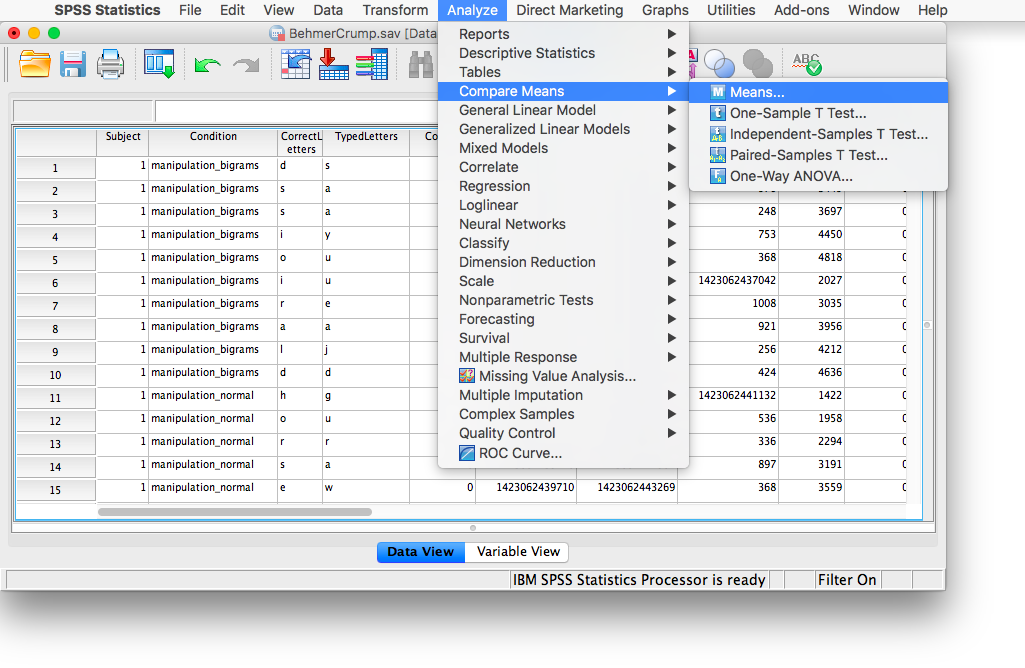Click the TypedLetters column header

(x=366, y=142)
